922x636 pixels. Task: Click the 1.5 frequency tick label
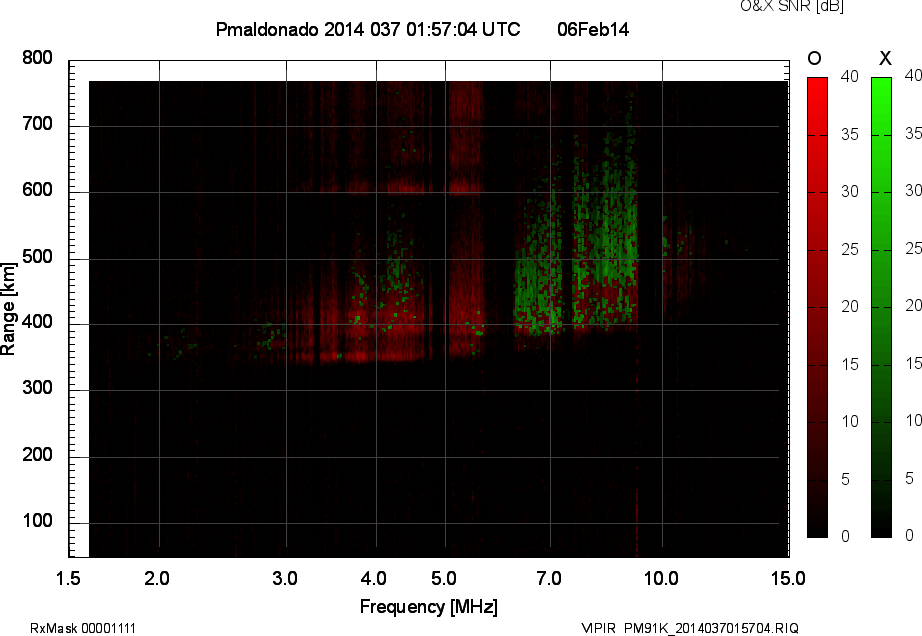point(68,578)
